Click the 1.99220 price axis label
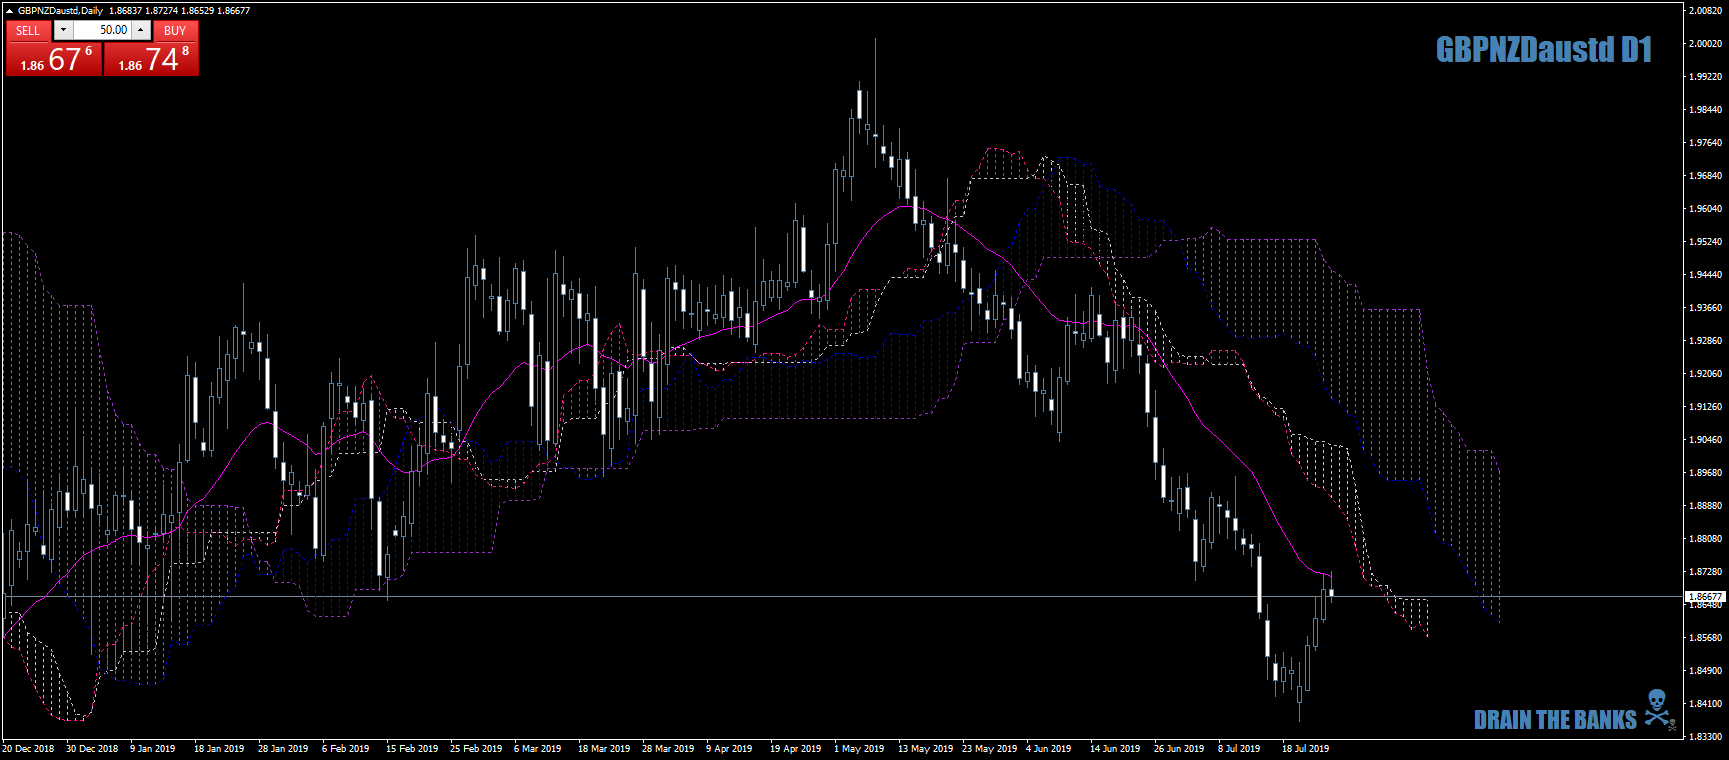The width and height of the screenshot is (1729, 760). coord(1705,76)
